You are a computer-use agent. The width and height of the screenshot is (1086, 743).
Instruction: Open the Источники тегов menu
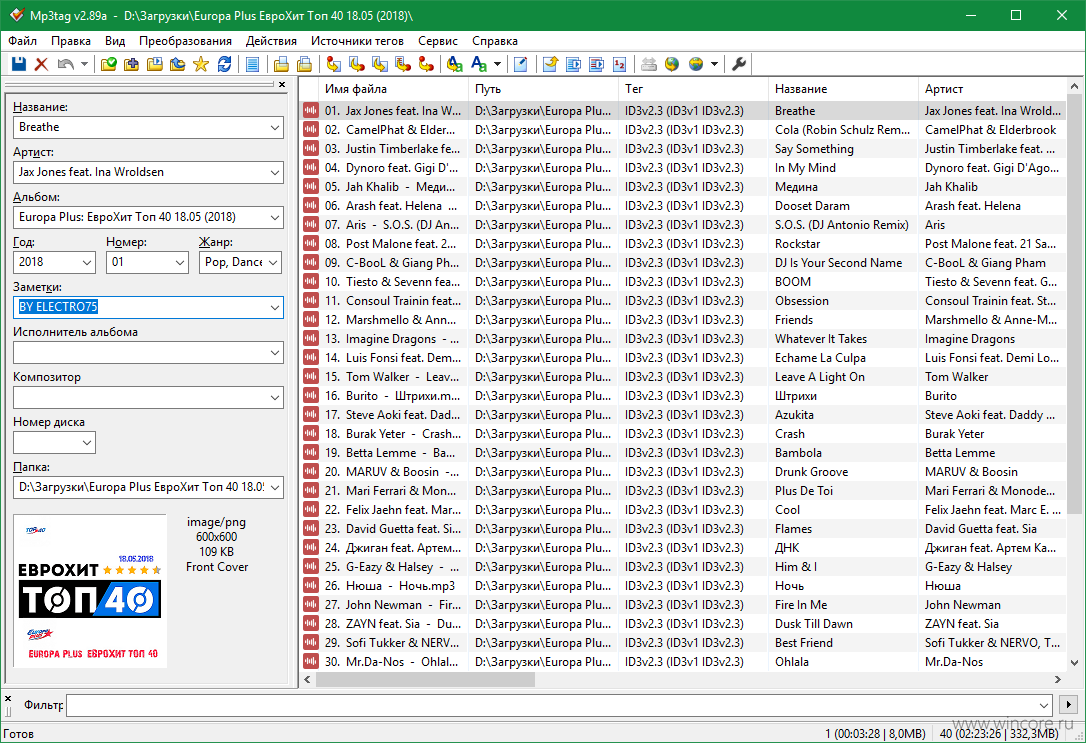click(x=357, y=41)
